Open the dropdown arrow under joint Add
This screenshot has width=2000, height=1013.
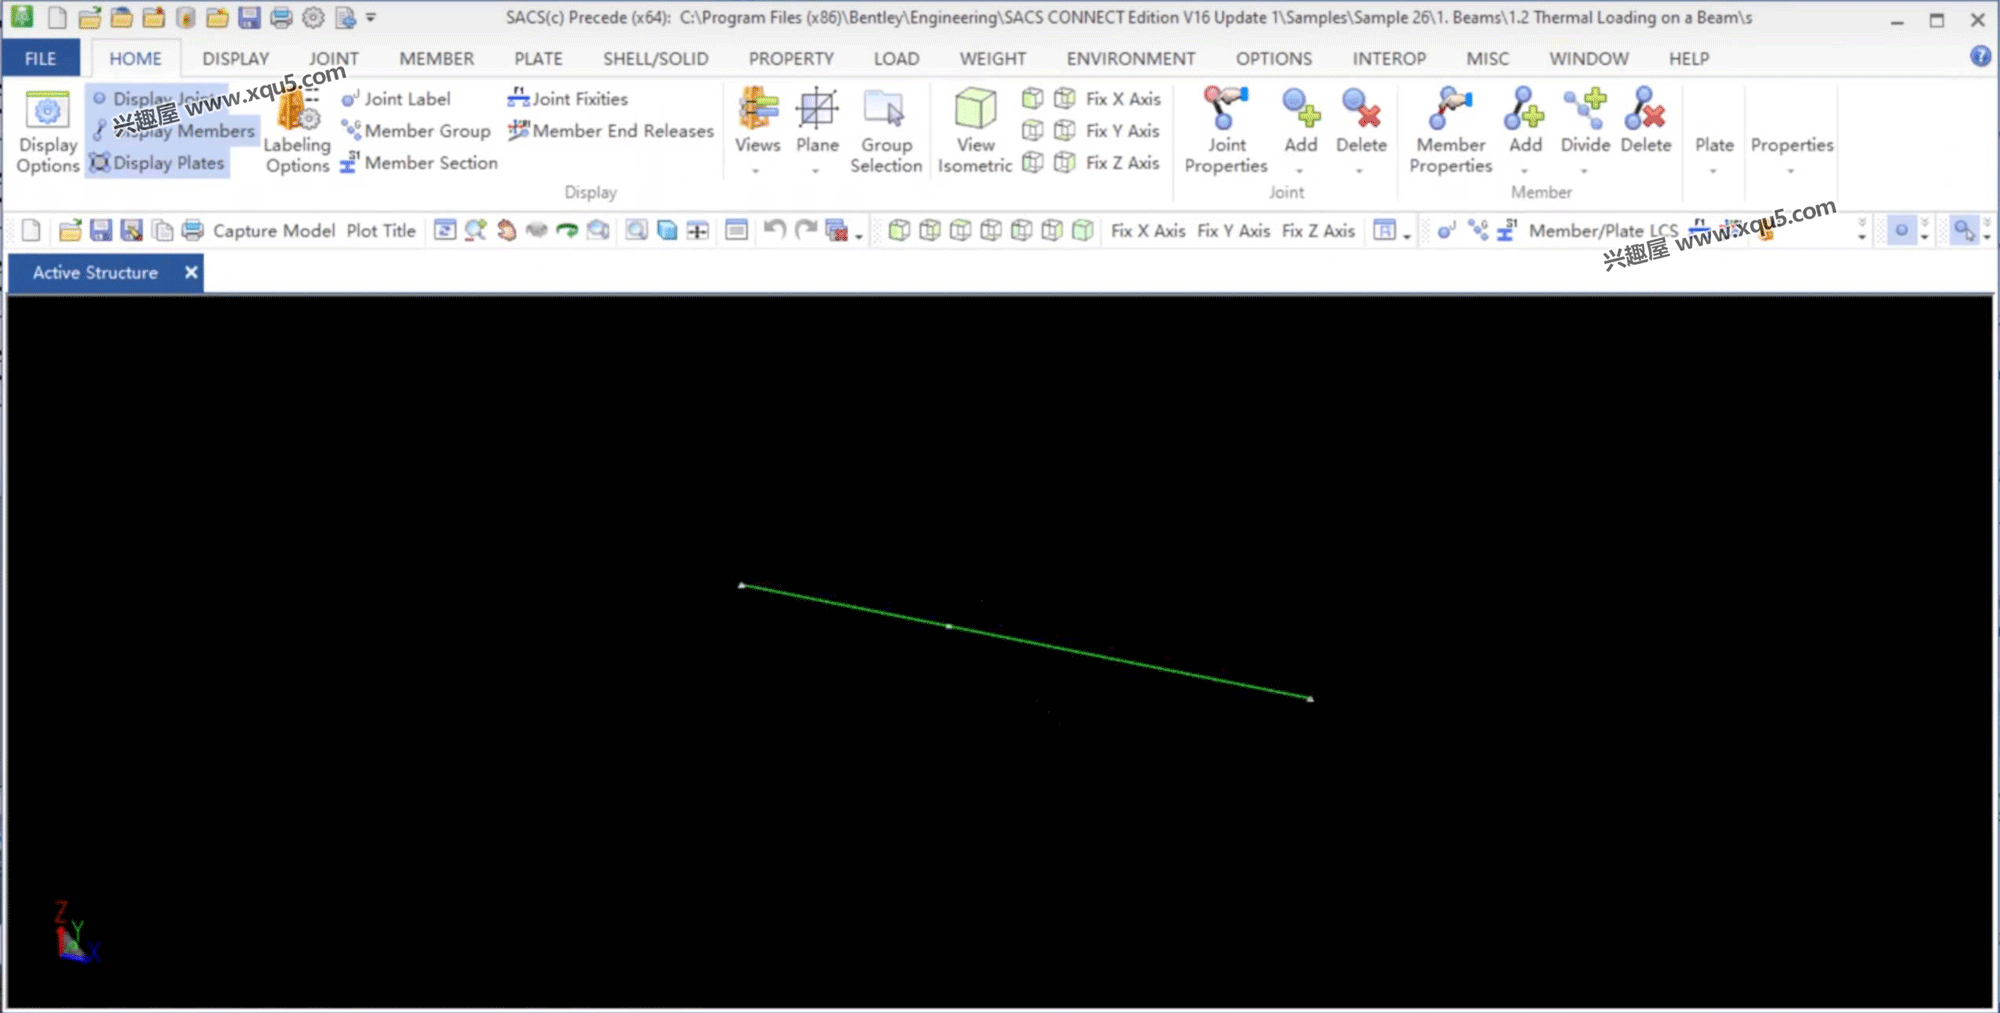1300,170
